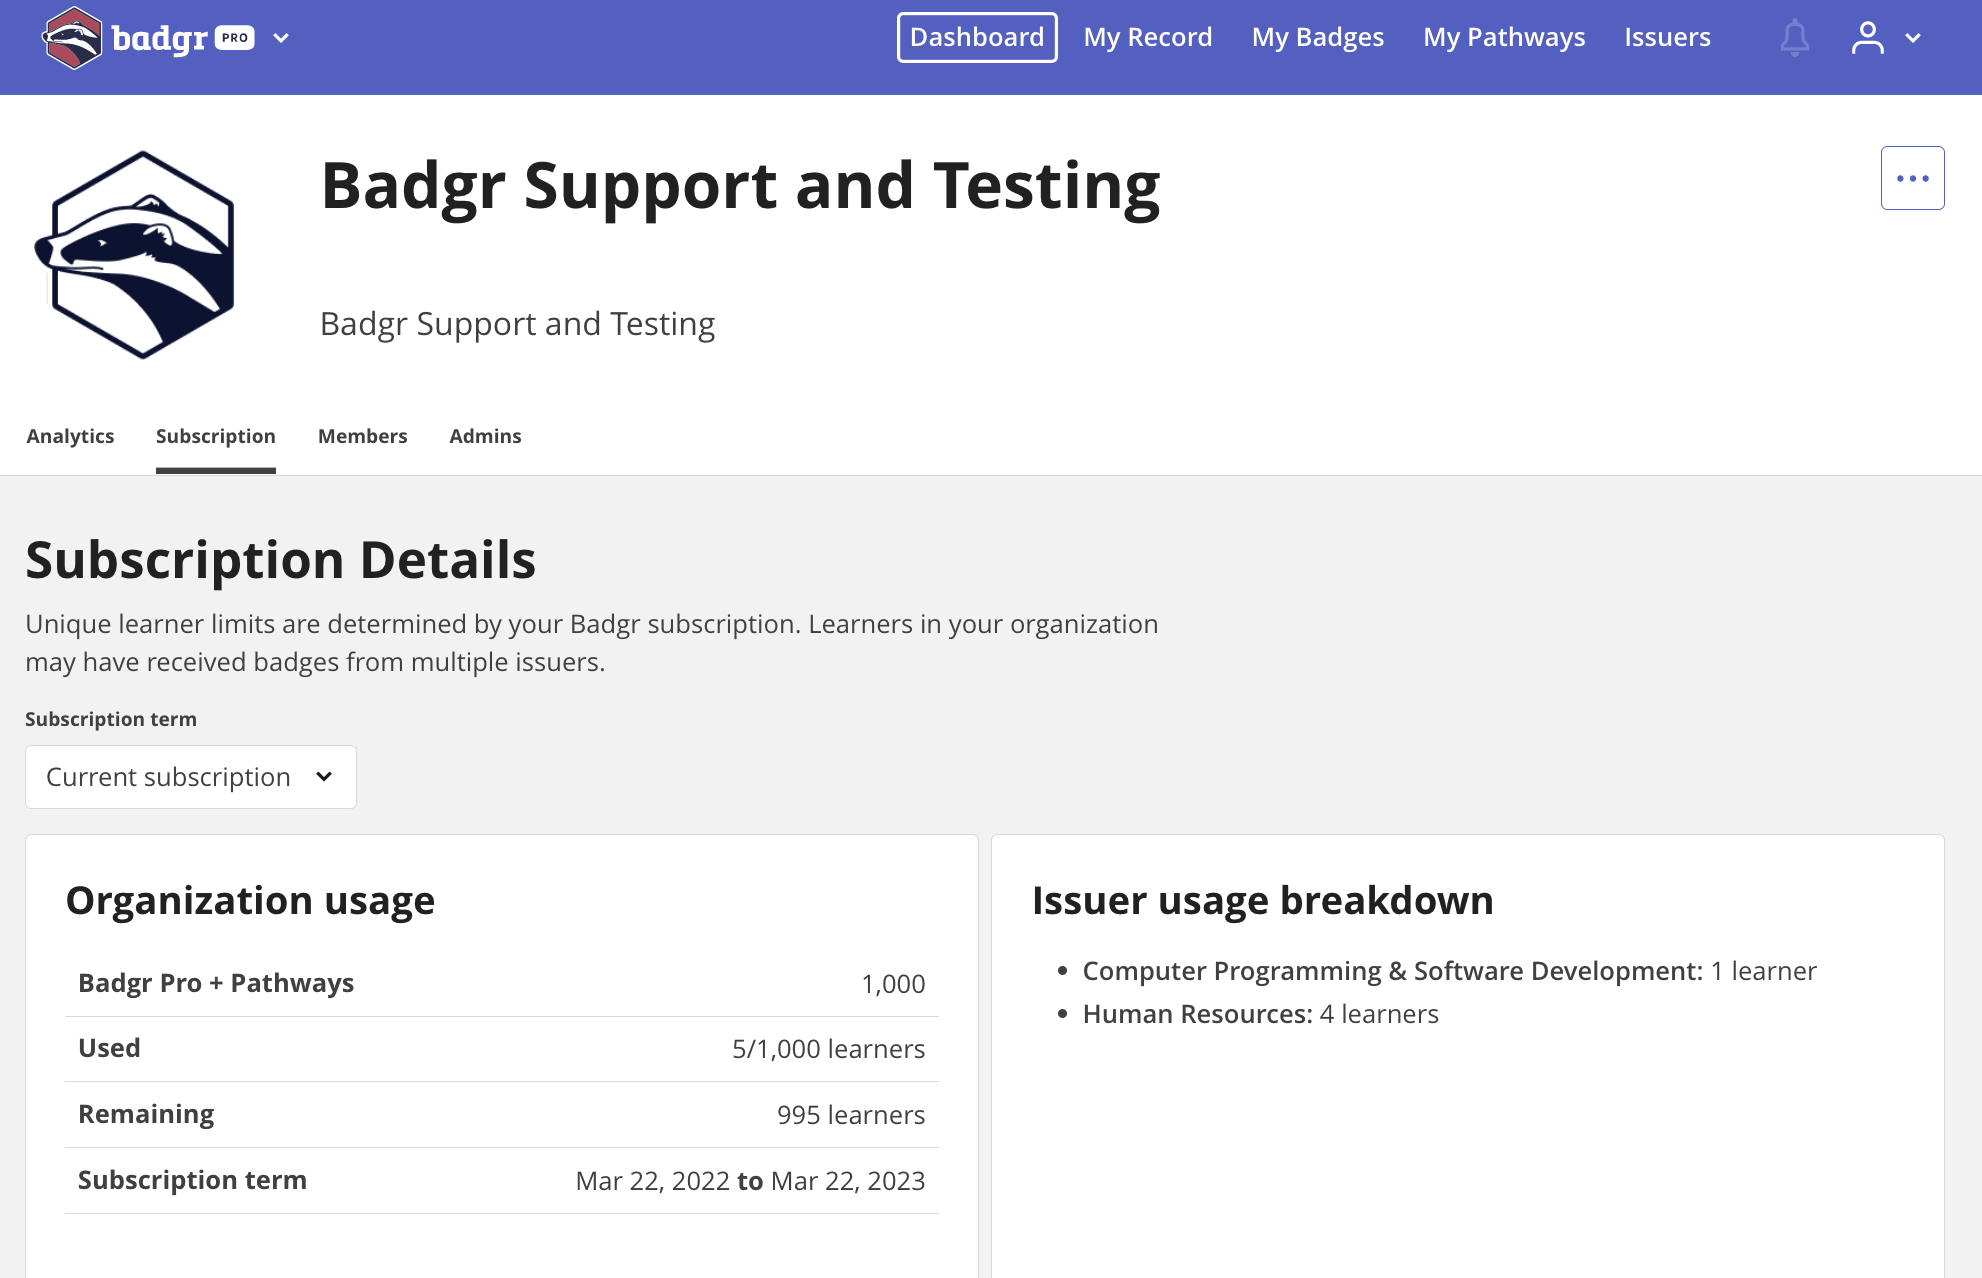Select the Subscription tab
The width and height of the screenshot is (1982, 1278).
pyautogui.click(x=216, y=436)
